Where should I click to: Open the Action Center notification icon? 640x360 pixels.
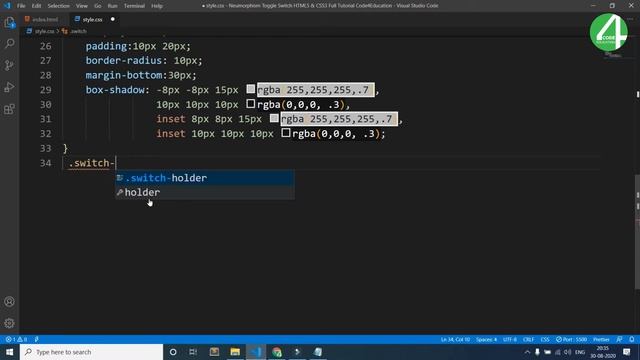627,352
